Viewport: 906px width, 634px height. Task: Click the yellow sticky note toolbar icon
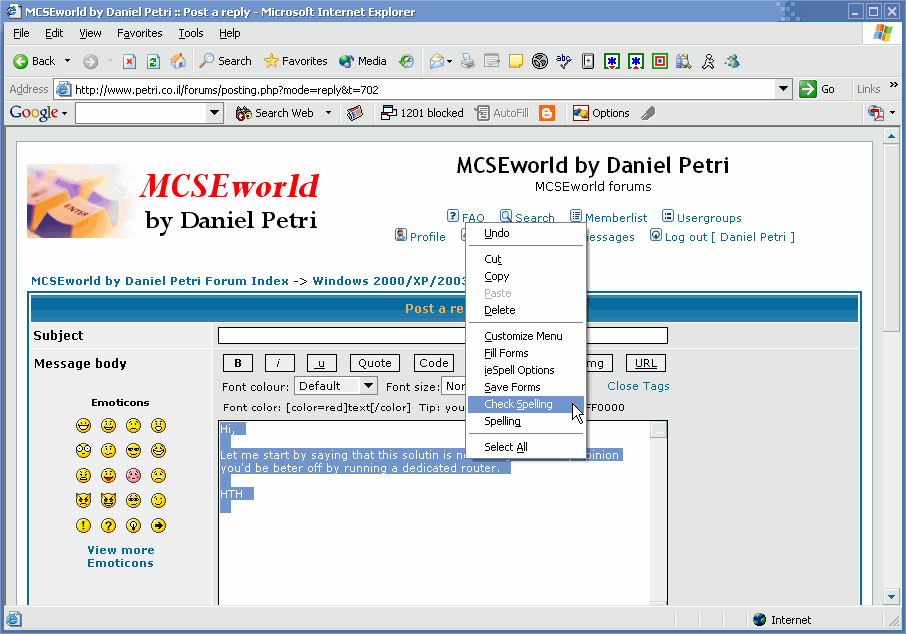click(x=515, y=61)
